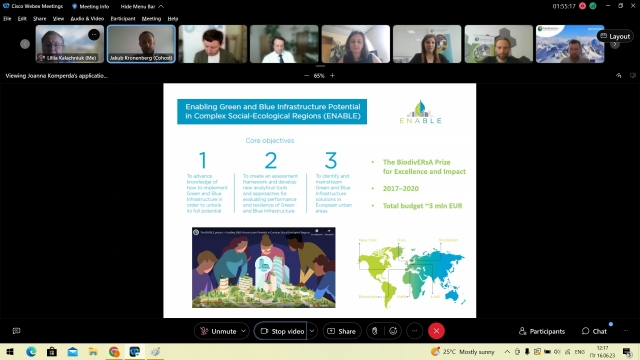Open the Participant menu
Image resolution: width=640 pixels, height=360 pixels.
point(123,18)
